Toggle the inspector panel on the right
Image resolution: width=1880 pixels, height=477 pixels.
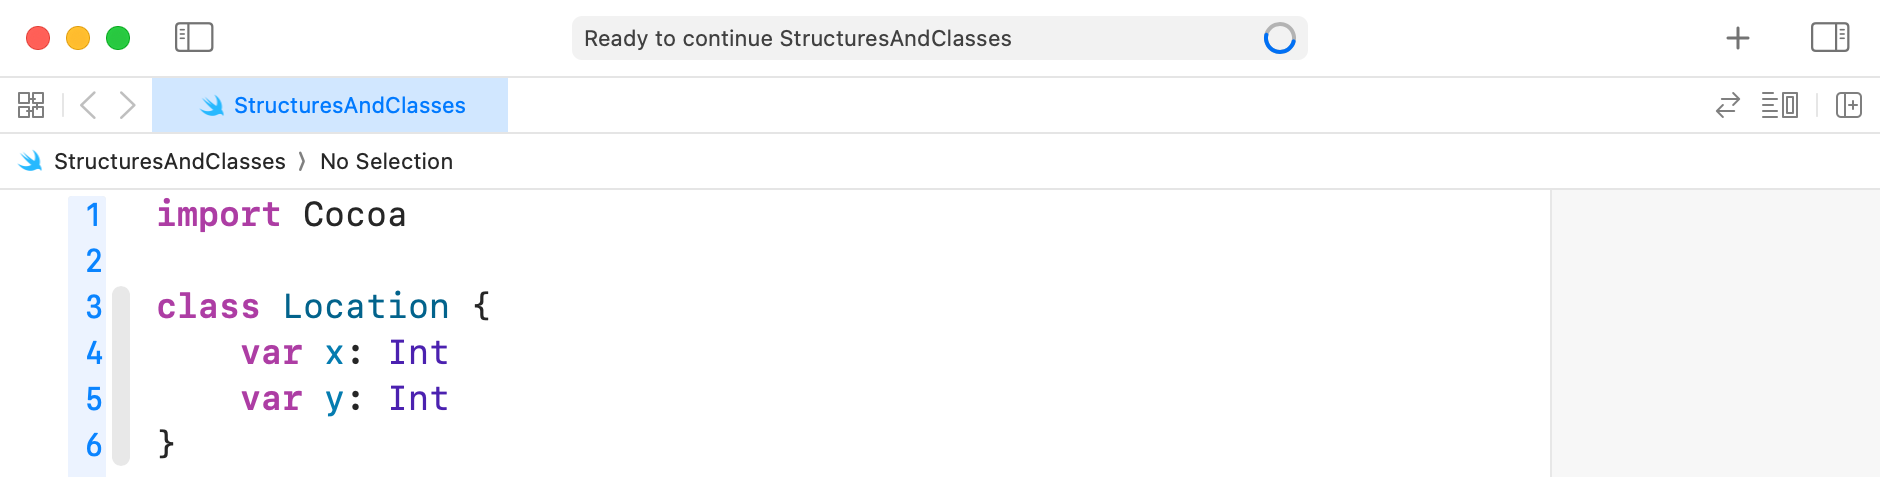tap(1829, 38)
